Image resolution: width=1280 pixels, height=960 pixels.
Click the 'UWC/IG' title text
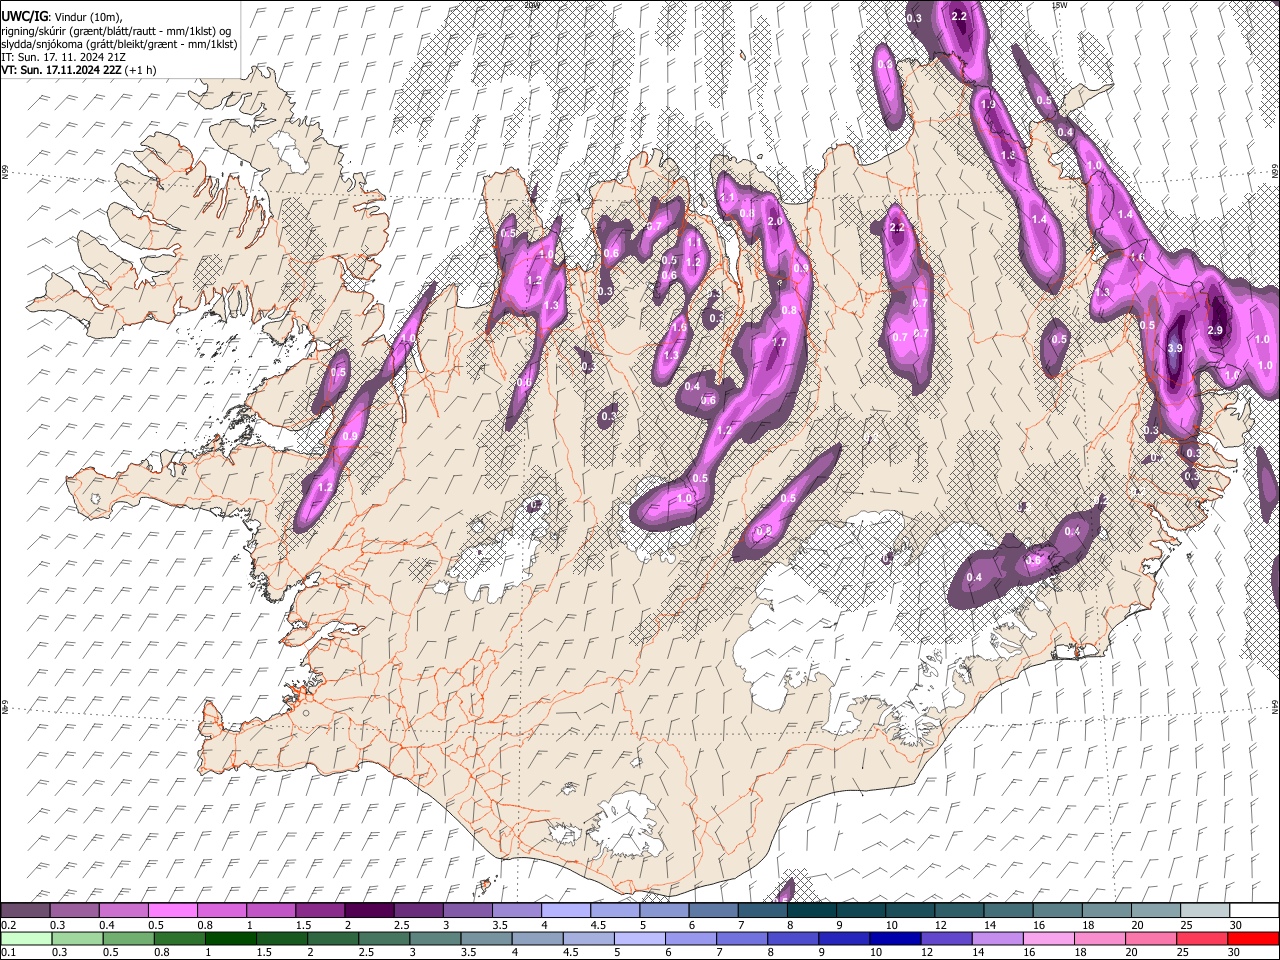(x=24, y=16)
